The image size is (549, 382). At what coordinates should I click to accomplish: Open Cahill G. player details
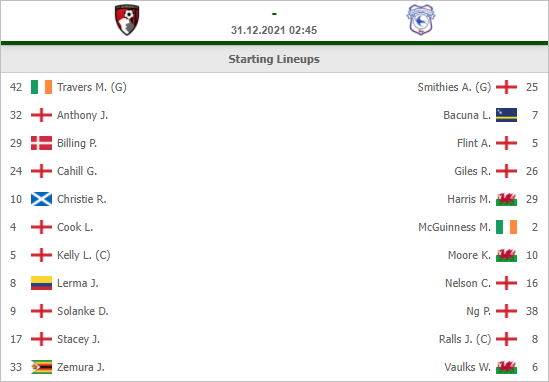pos(77,171)
